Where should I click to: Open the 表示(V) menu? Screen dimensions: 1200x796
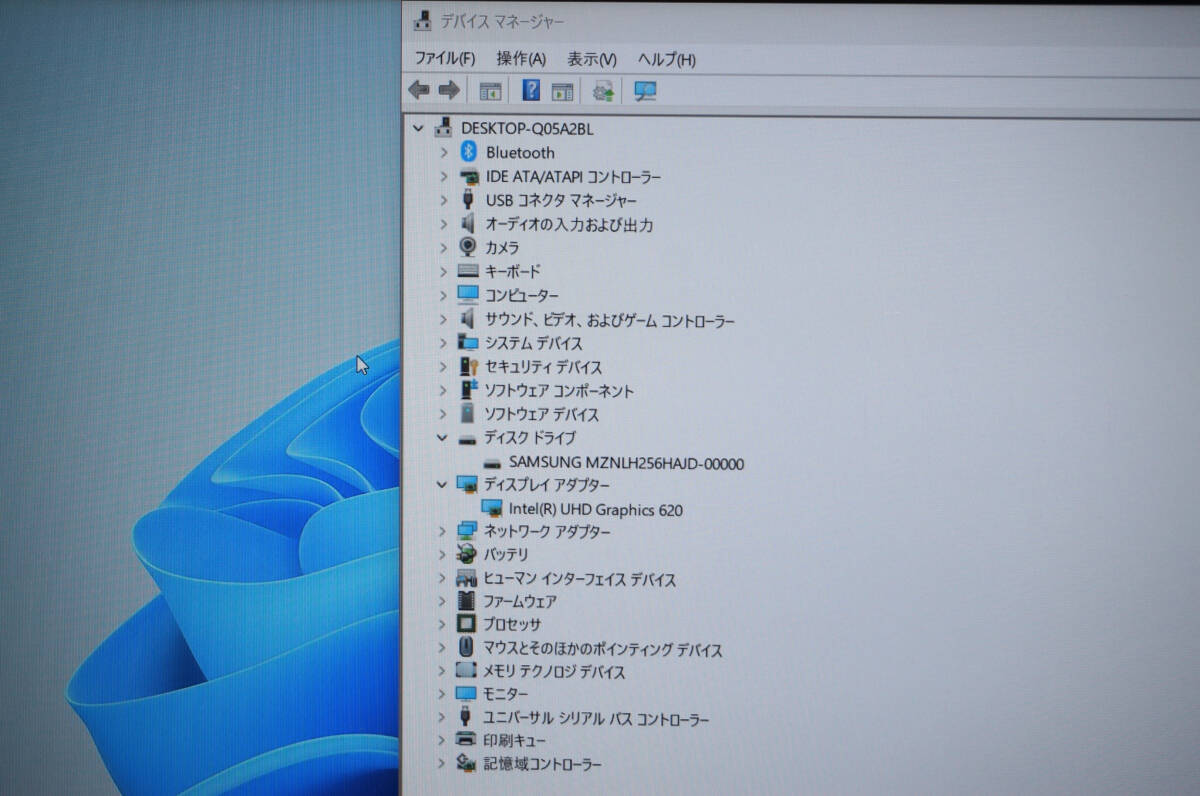pyautogui.click(x=592, y=59)
